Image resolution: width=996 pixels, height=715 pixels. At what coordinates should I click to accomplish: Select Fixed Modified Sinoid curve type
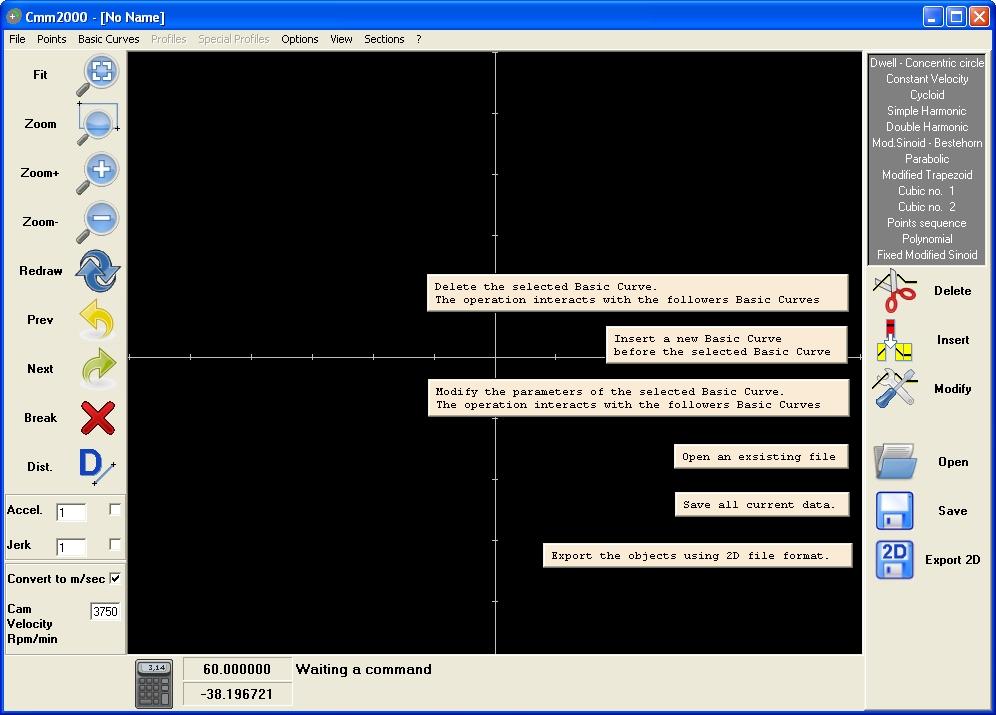927,255
